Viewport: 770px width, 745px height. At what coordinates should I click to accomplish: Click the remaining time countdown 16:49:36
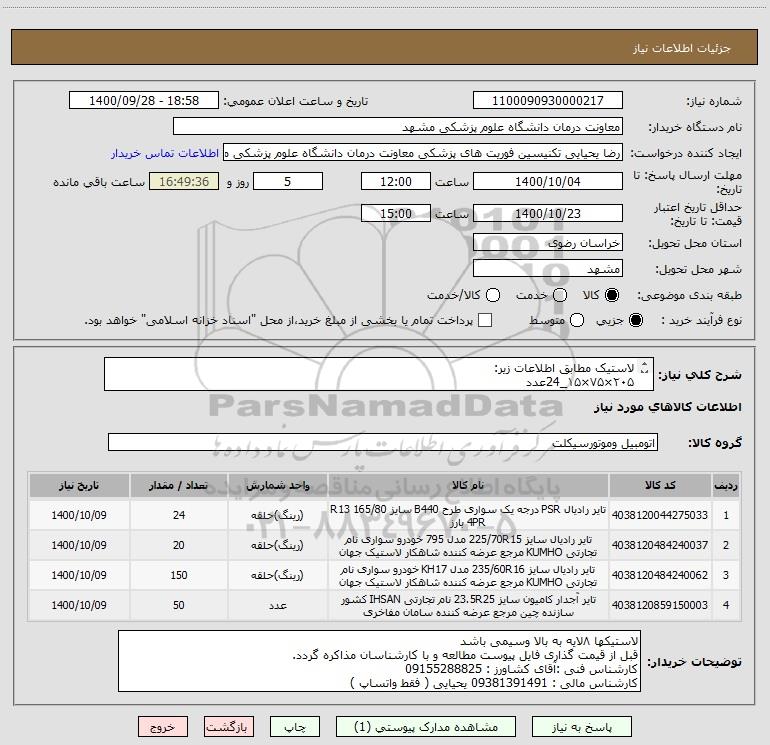[184, 181]
